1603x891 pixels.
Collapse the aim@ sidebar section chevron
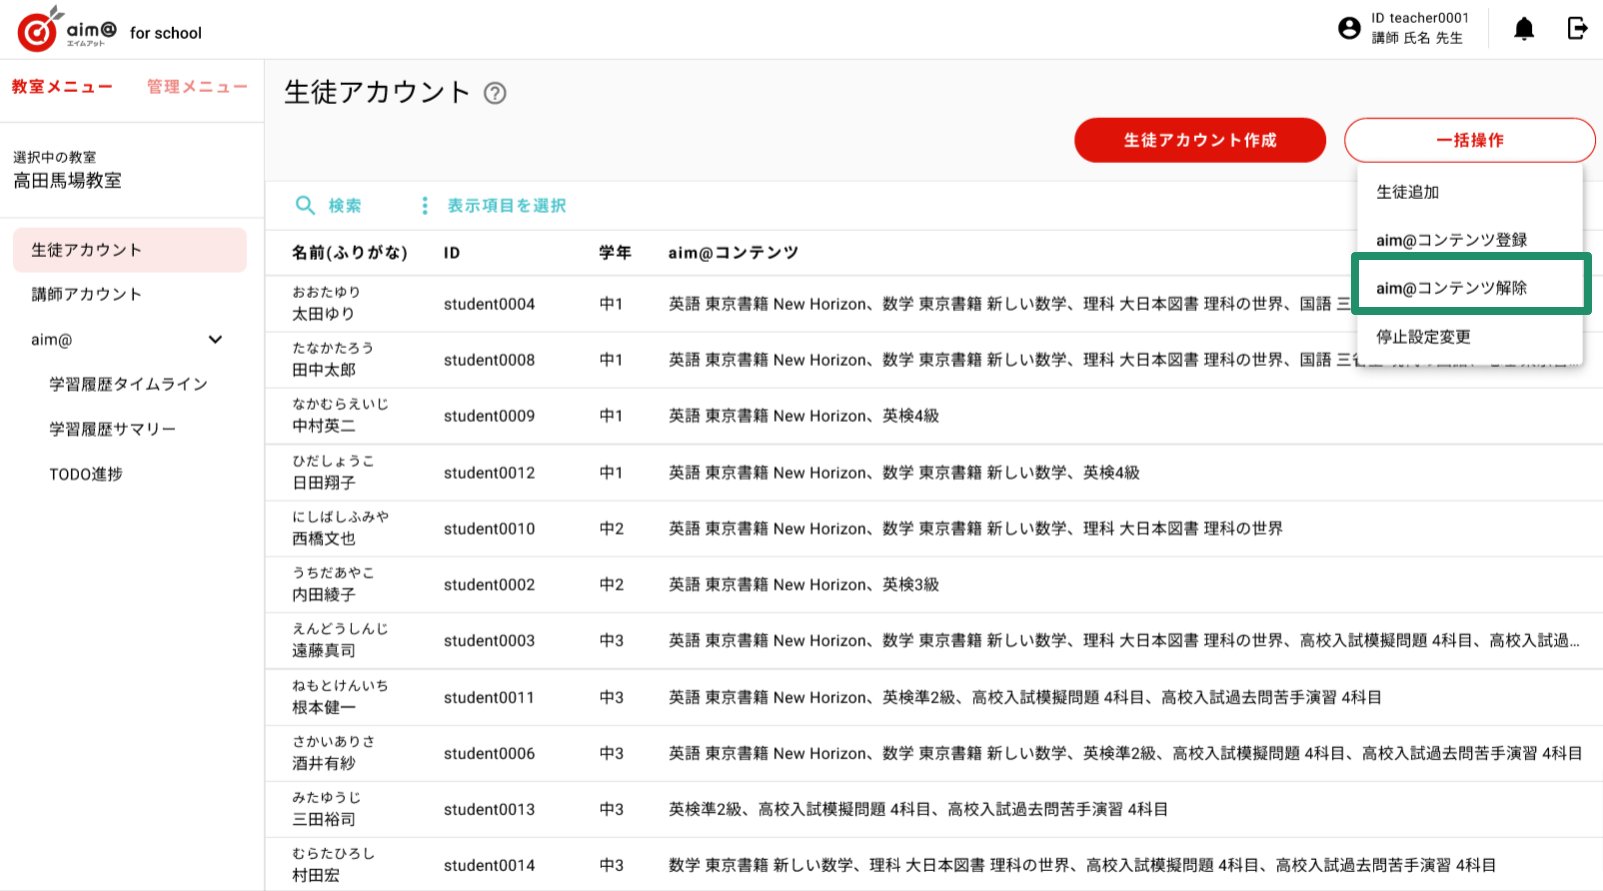215,339
